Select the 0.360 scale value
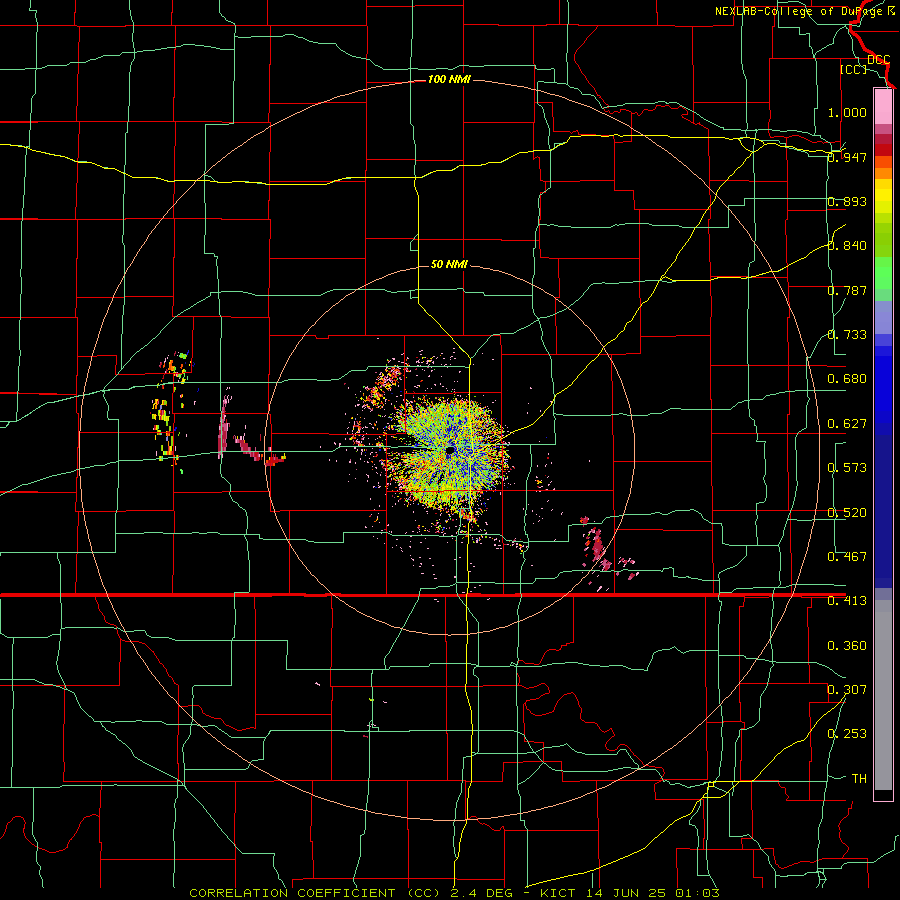The width and height of the screenshot is (900, 900). tap(847, 646)
